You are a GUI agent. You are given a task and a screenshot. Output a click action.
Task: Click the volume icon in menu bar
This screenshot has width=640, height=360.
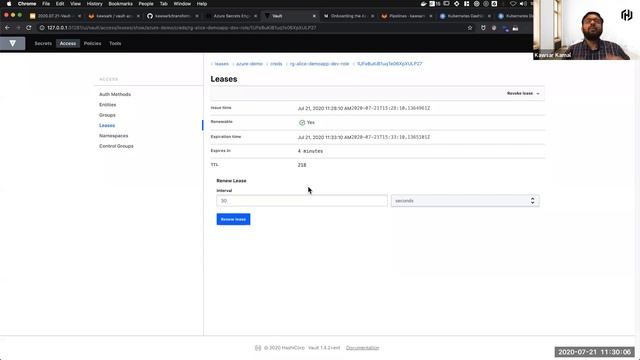523,4
